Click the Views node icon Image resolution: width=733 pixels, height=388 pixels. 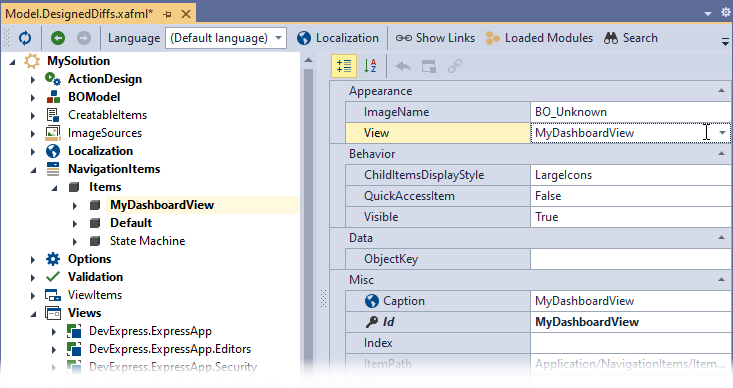pos(53,313)
